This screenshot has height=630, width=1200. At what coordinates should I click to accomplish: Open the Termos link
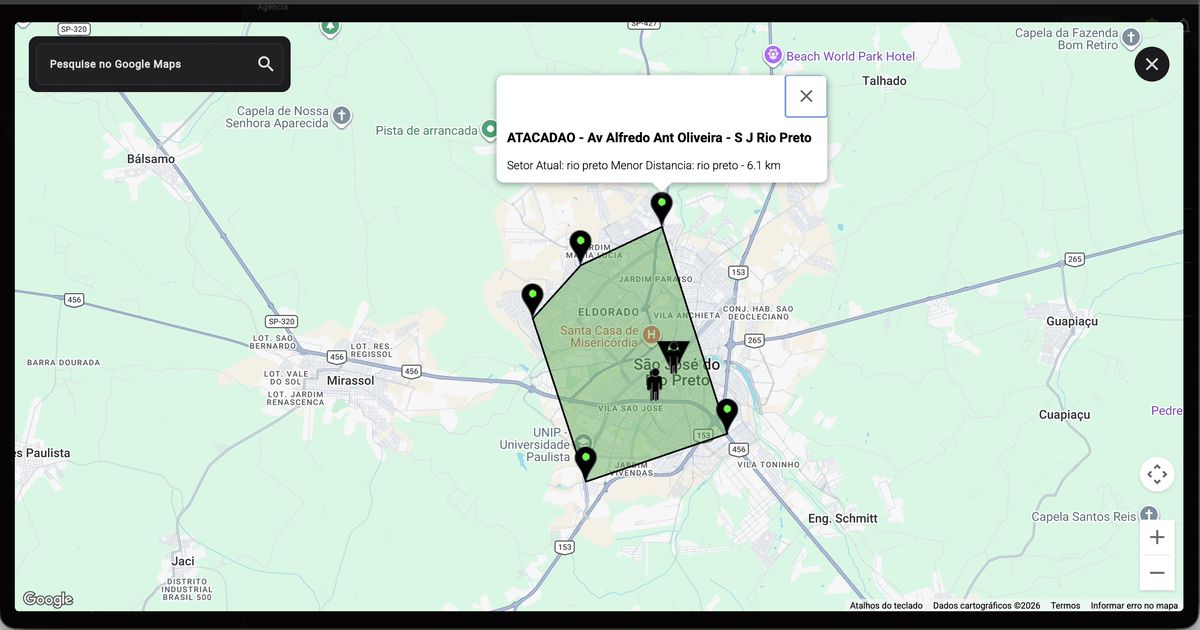click(x=1064, y=605)
